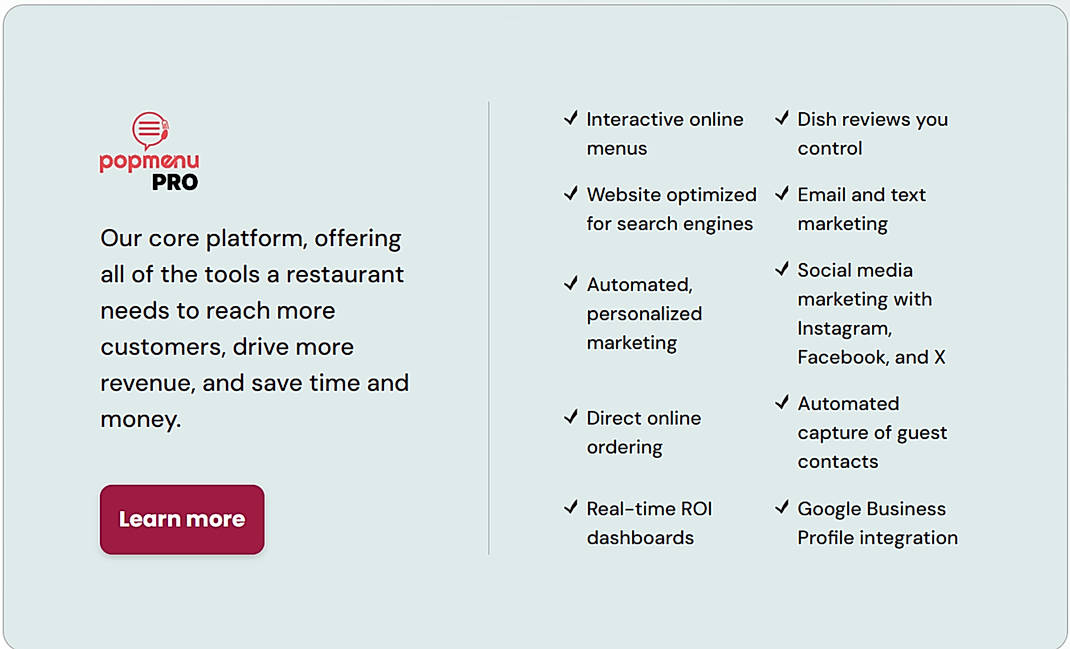This screenshot has width=1070, height=649.
Task: Select the Dish reviews you control feature text
Action: point(872,133)
